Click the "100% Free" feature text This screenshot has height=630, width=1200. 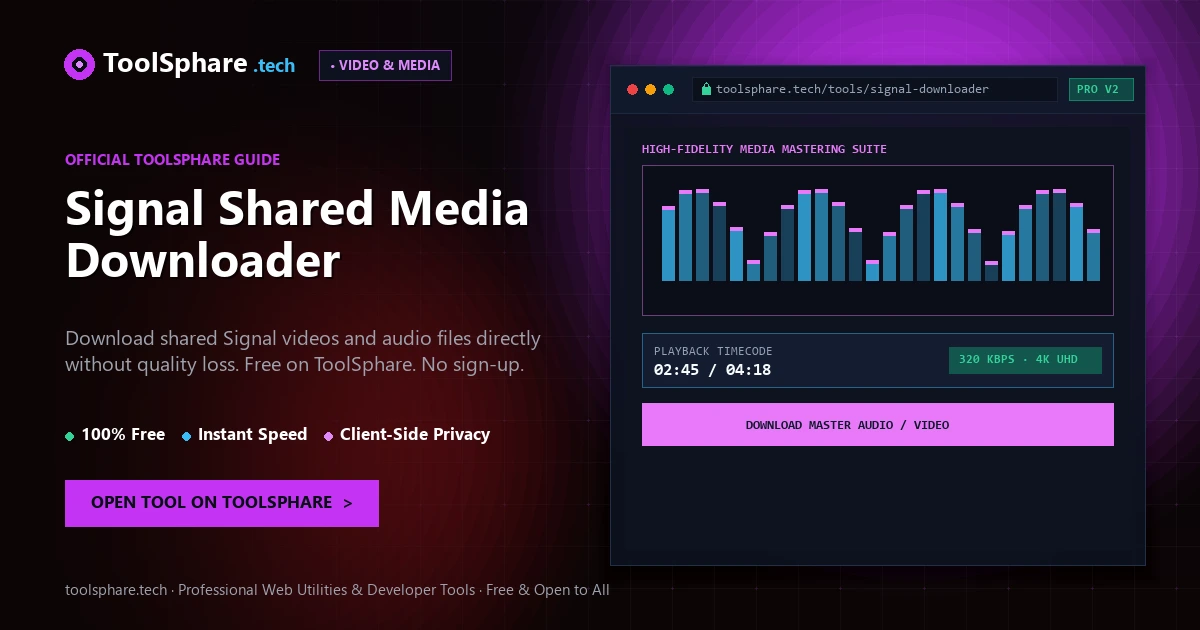click(123, 434)
